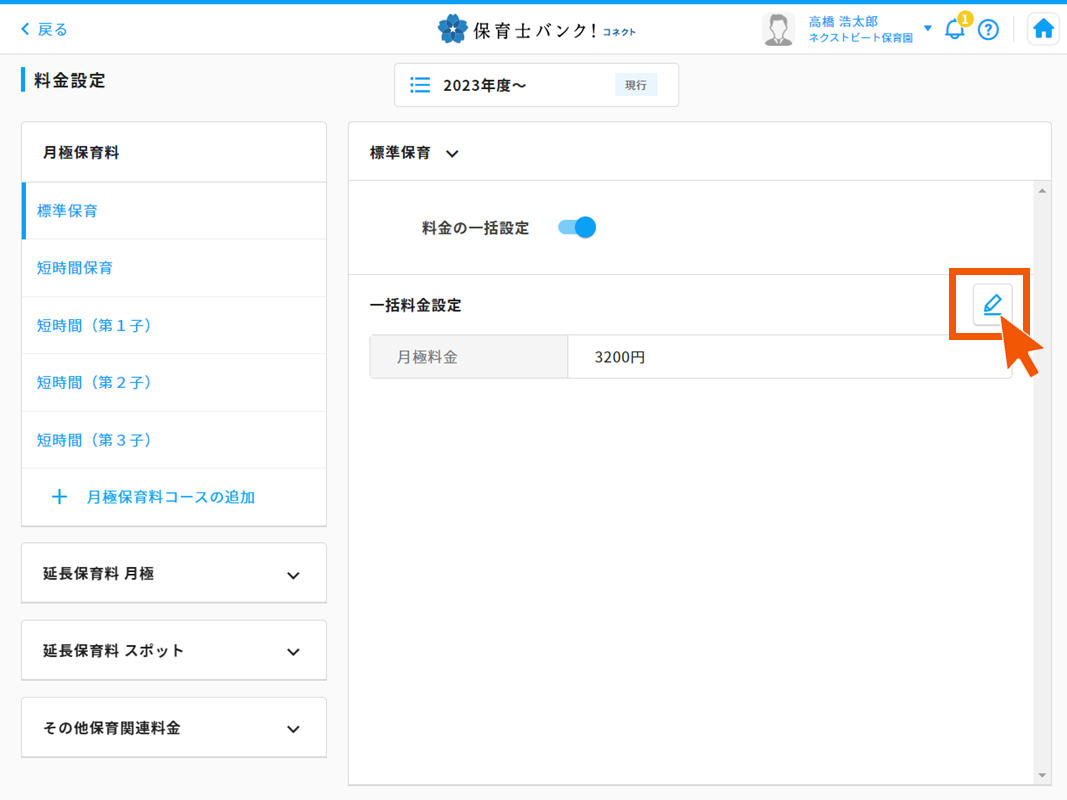Click the list icon beside 2023年度〜
The height and width of the screenshot is (800, 1067).
[x=420, y=85]
